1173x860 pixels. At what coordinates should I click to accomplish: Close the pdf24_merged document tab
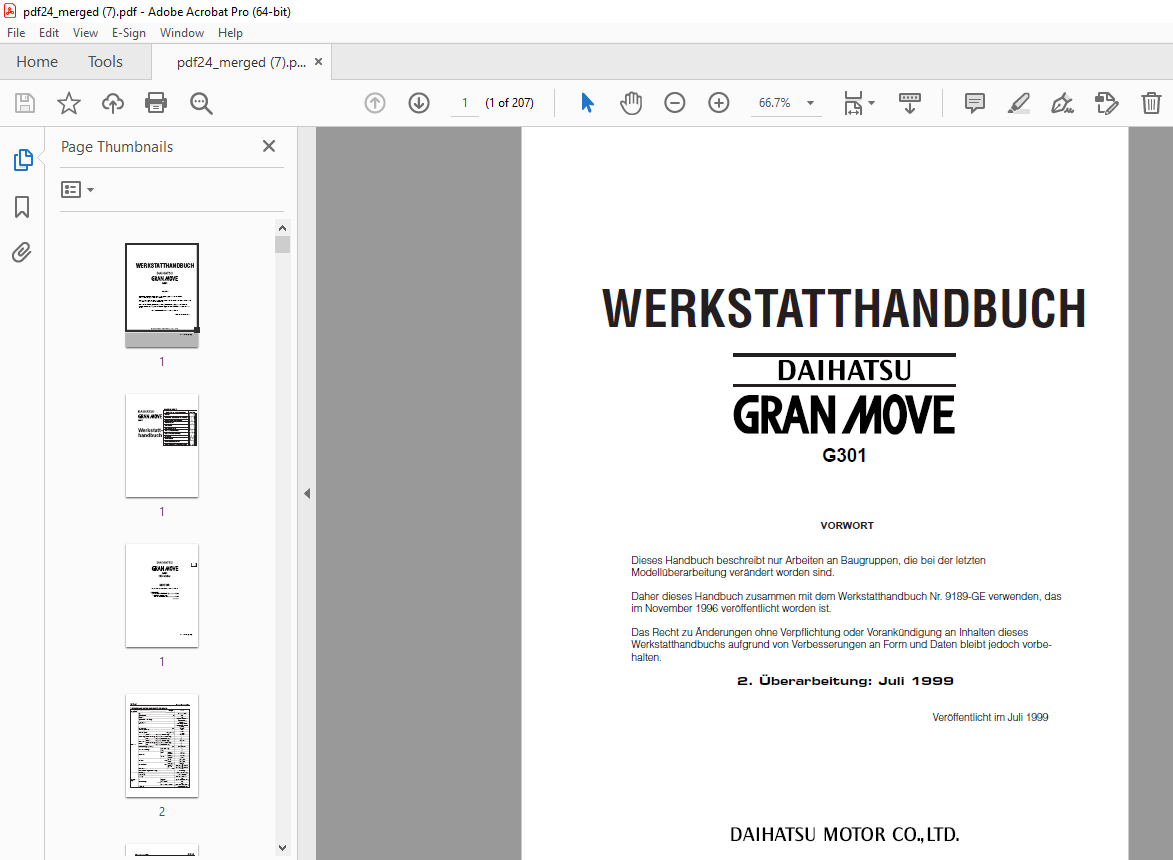[319, 62]
